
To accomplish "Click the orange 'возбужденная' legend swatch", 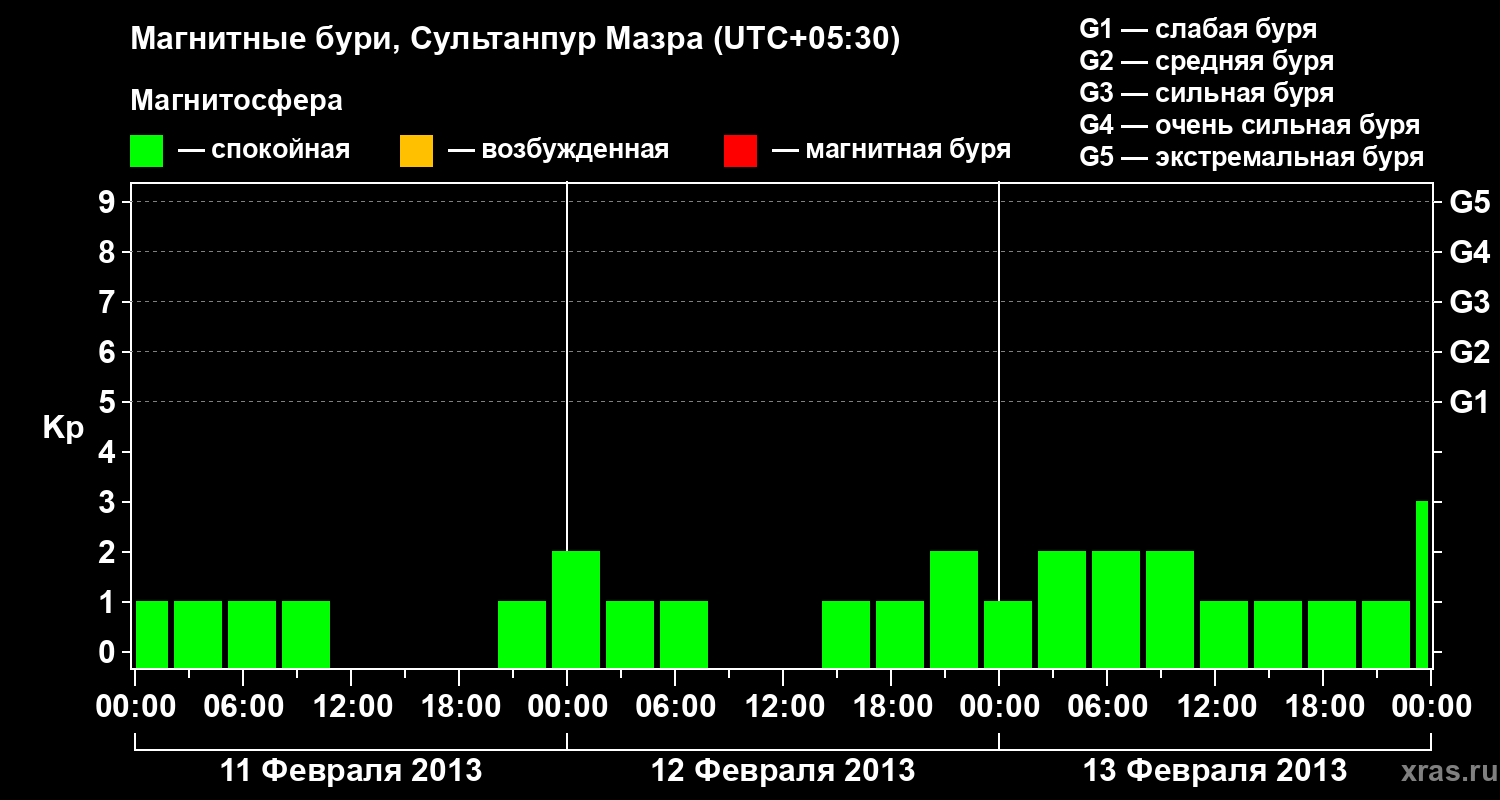I will pyautogui.click(x=416, y=151).
